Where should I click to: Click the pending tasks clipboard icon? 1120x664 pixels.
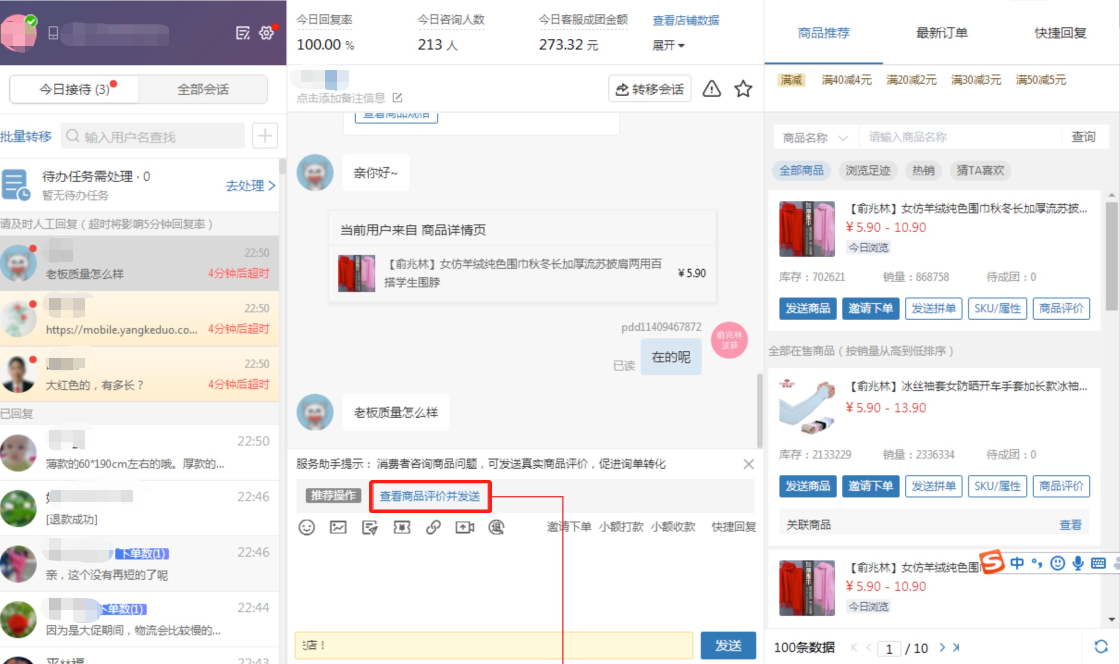click(15, 184)
